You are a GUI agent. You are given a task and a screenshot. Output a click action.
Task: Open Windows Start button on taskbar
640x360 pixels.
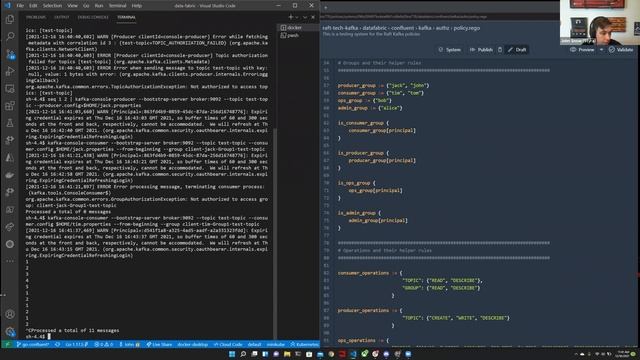pos(232,354)
